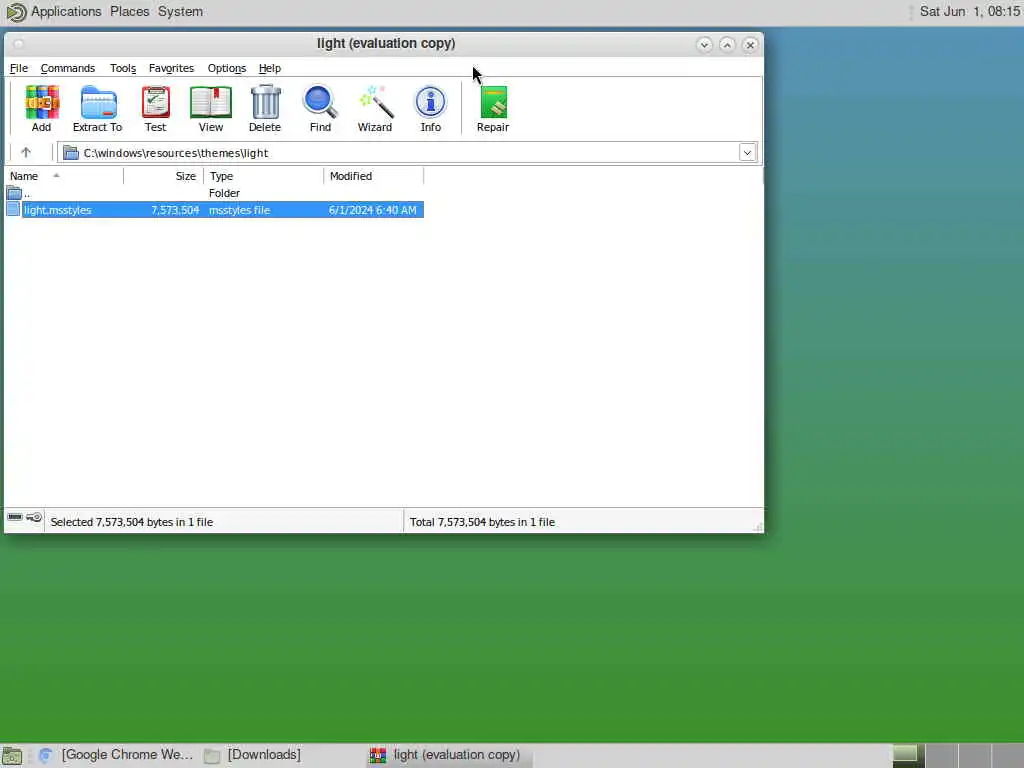Open the Options menu
The width and height of the screenshot is (1024, 768).
coord(227,68)
